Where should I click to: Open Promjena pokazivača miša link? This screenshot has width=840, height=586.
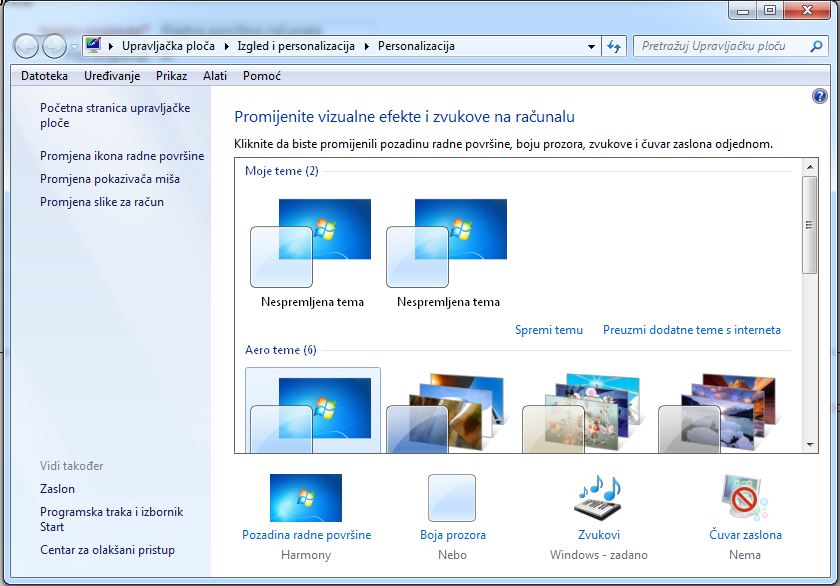tap(110, 179)
